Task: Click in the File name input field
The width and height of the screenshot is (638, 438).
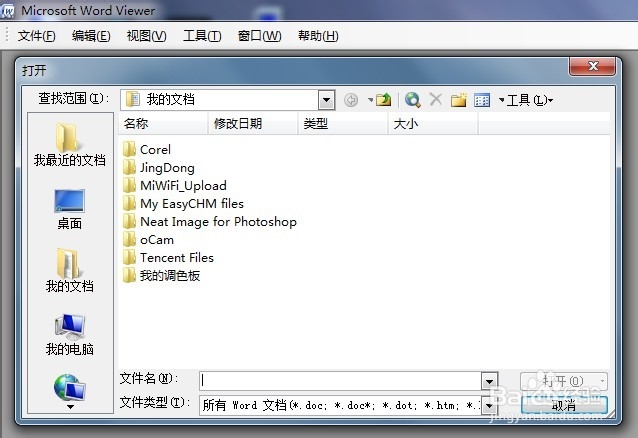Action: tap(341, 381)
